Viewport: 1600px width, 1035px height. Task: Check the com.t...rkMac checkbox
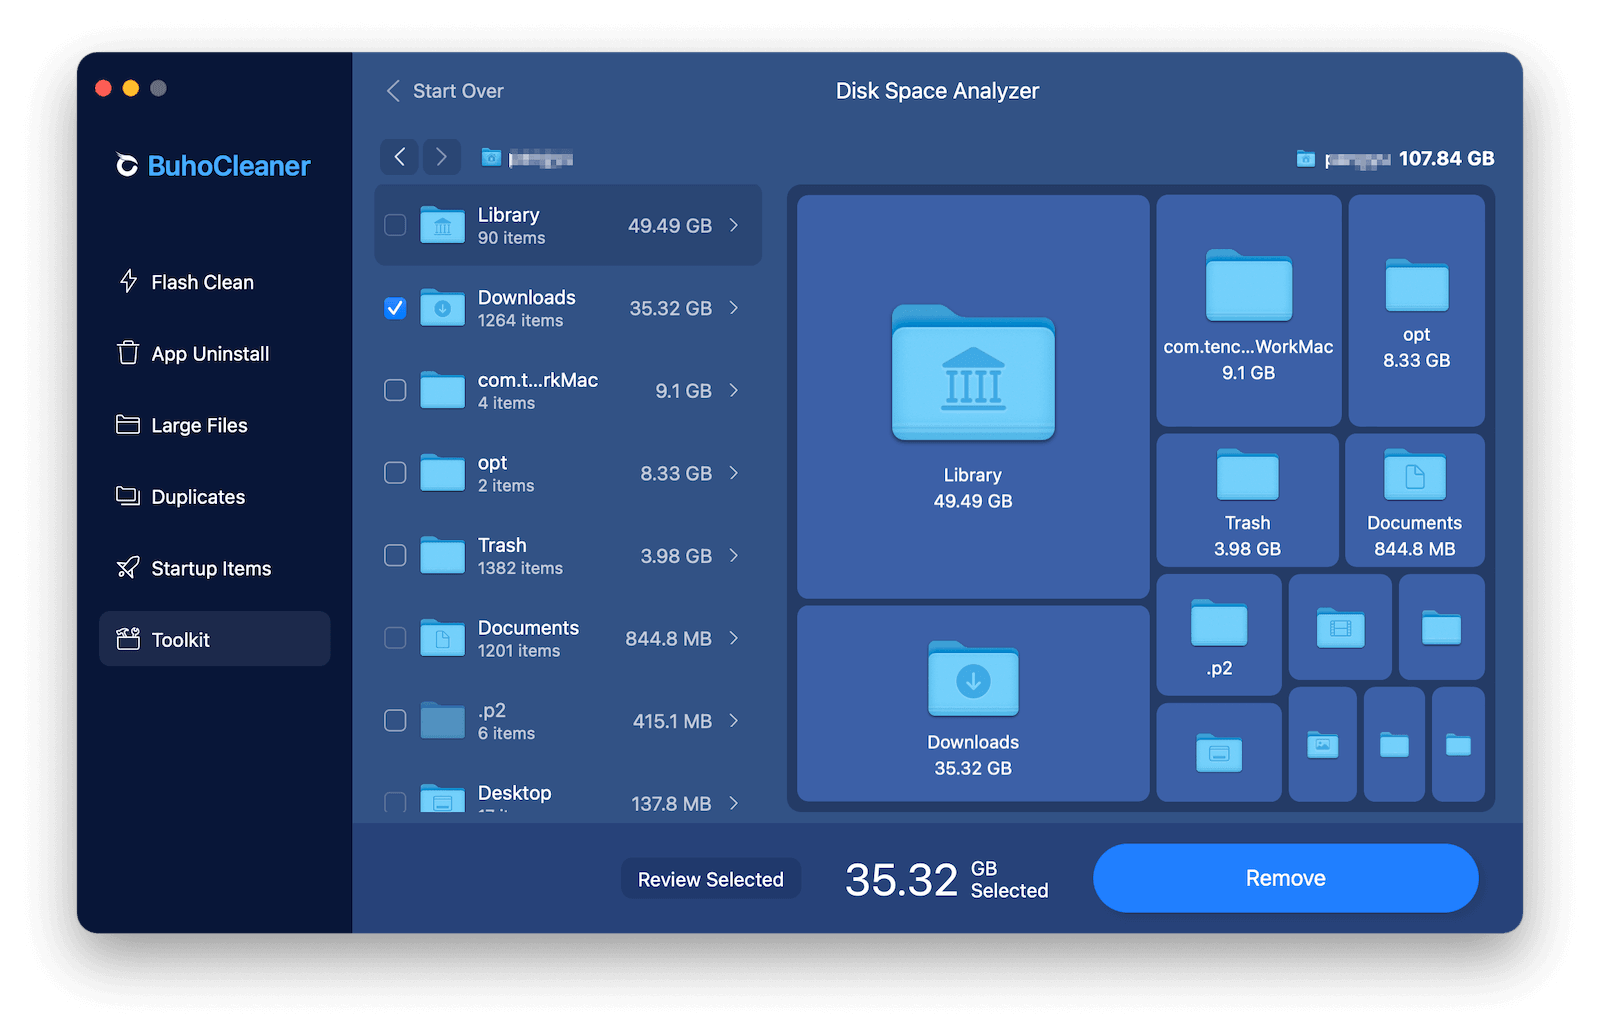tap(395, 390)
